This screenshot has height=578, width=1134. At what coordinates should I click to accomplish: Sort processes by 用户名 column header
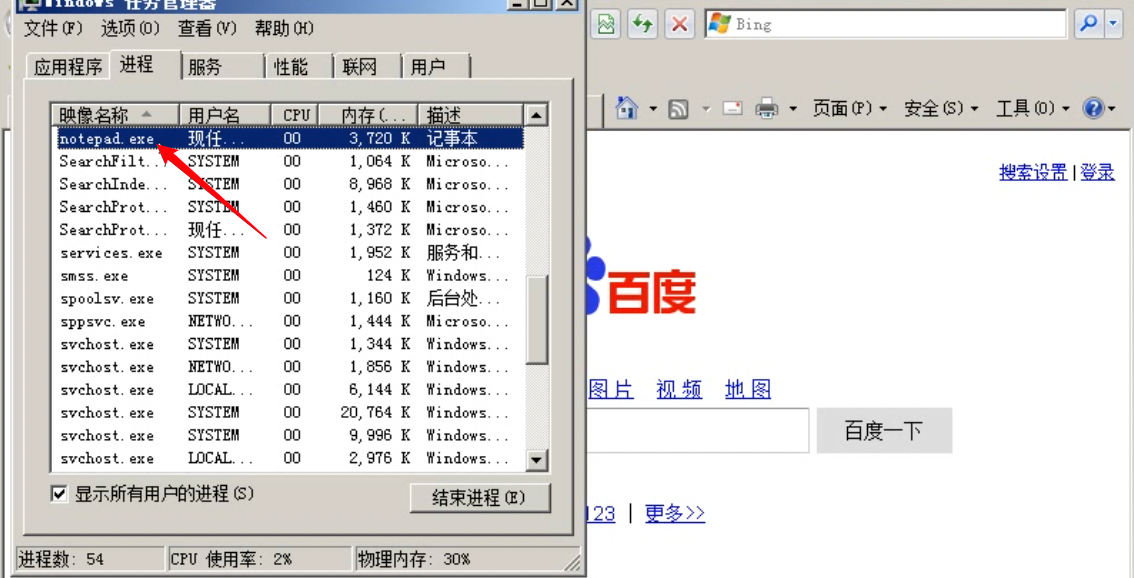[225, 114]
